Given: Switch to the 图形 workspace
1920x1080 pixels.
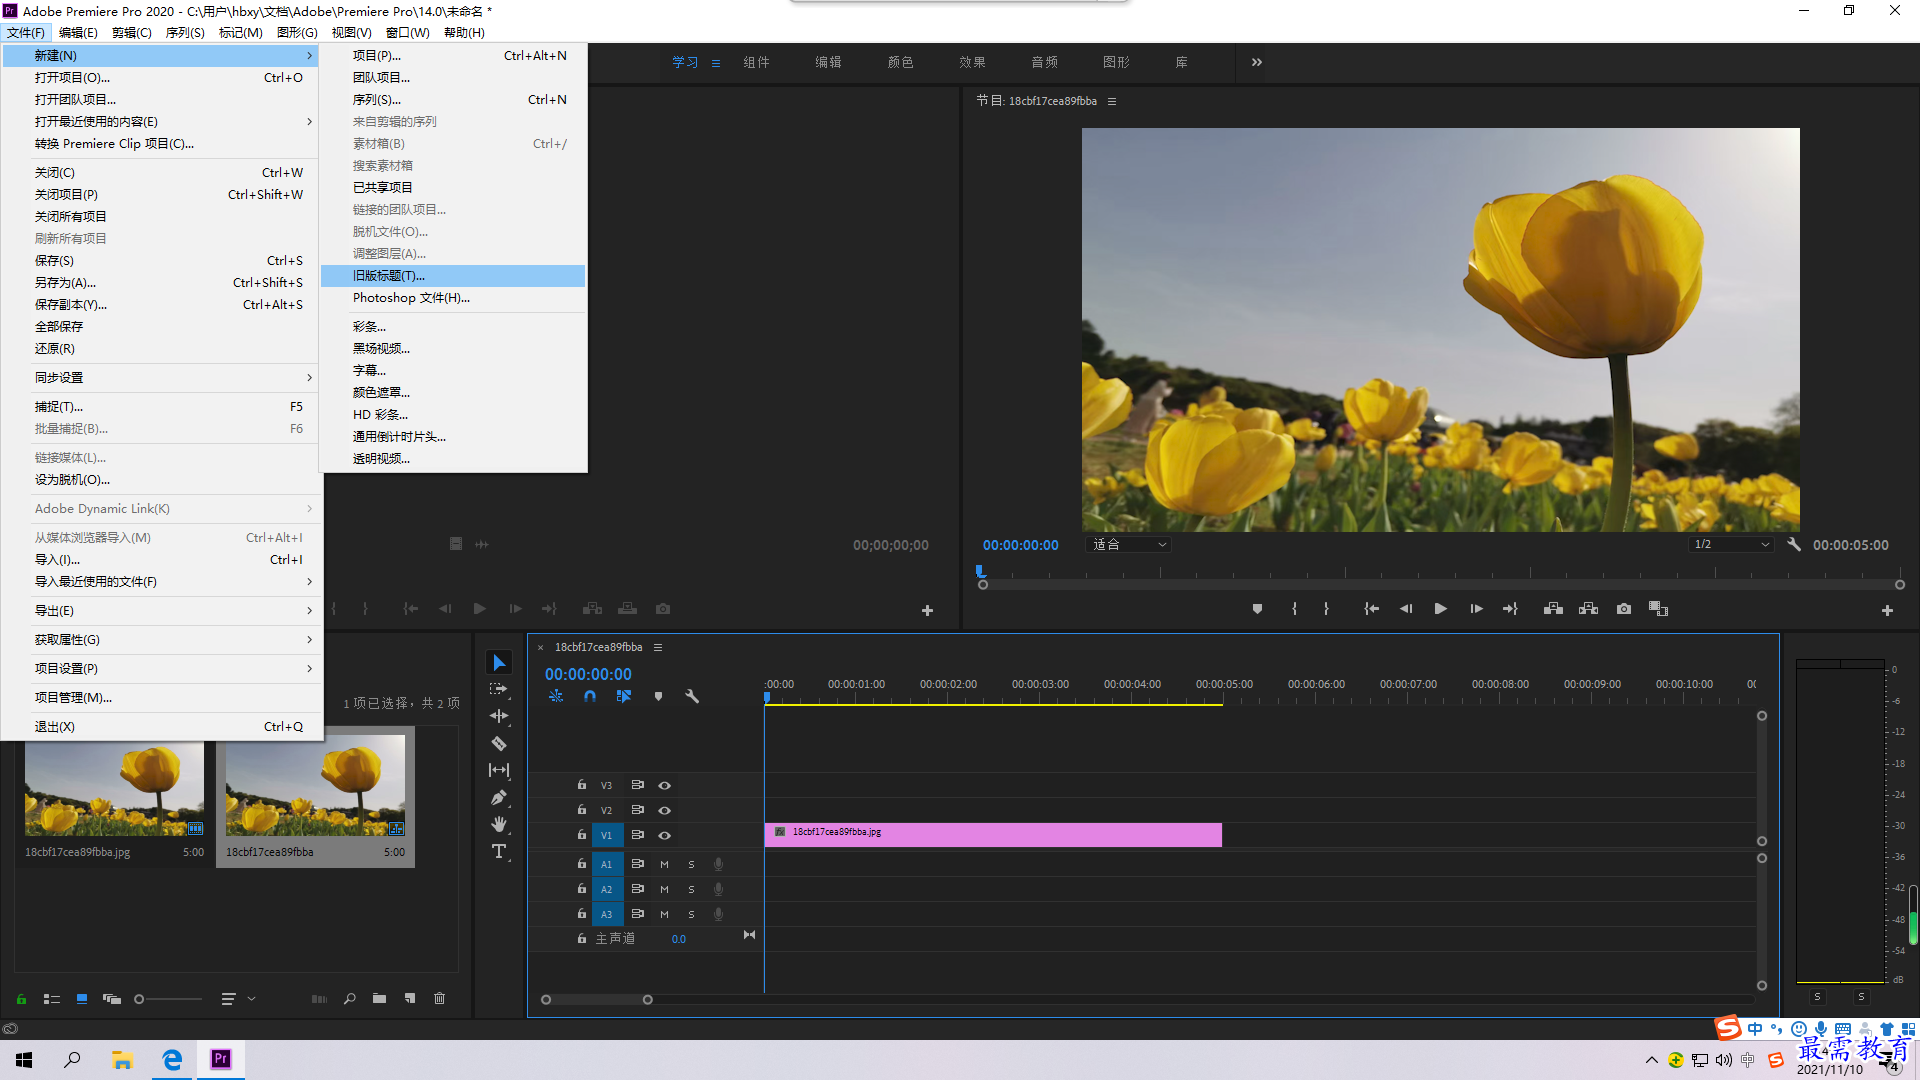Looking at the screenshot, I should tap(1116, 62).
